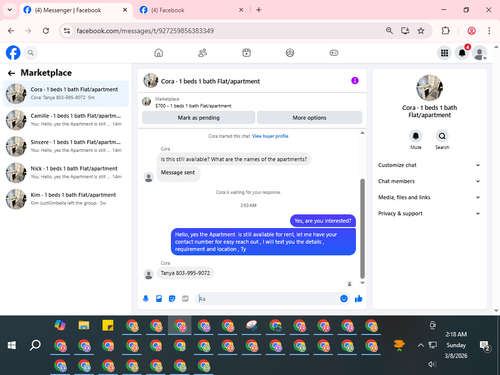Choose a GIF icon in composer
The height and width of the screenshot is (375, 500).
185,299
